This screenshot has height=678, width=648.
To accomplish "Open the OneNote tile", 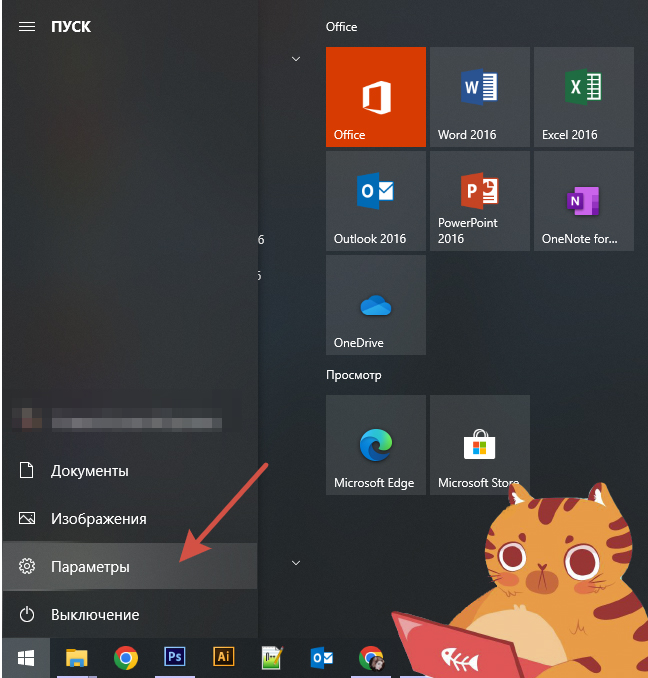I will click(x=583, y=200).
